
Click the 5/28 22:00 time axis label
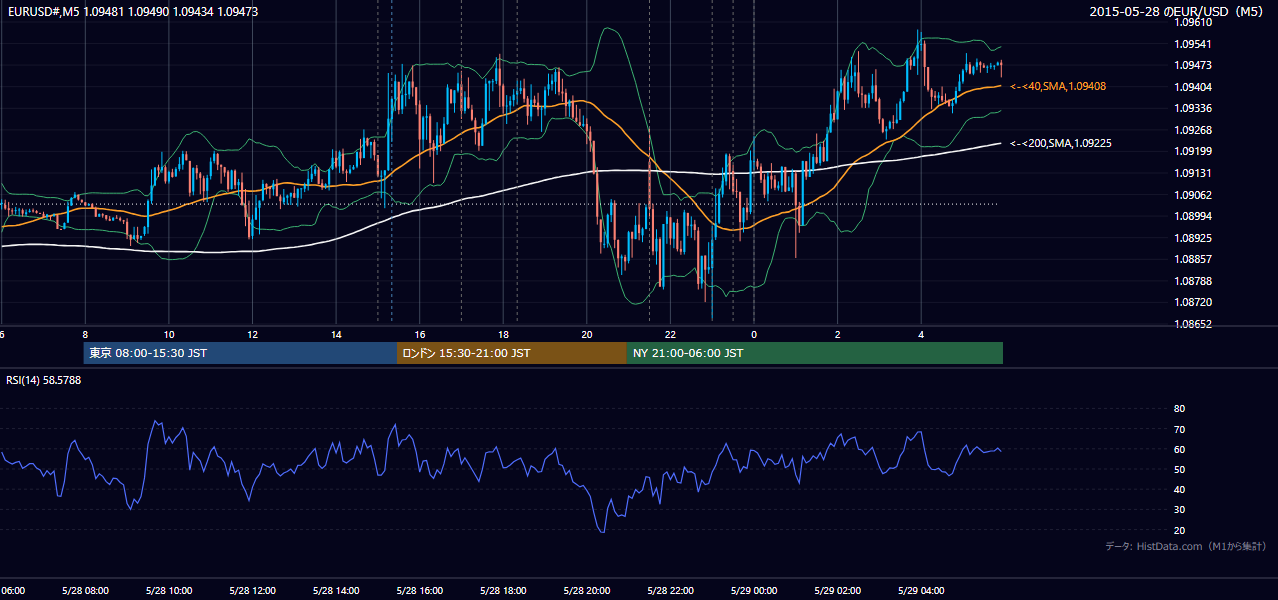671,591
